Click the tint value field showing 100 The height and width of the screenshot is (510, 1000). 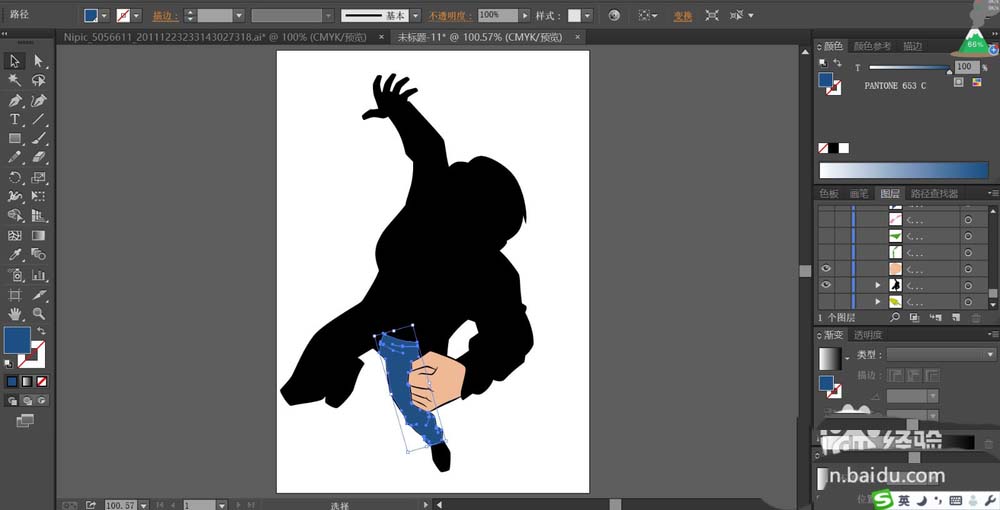[x=966, y=66]
